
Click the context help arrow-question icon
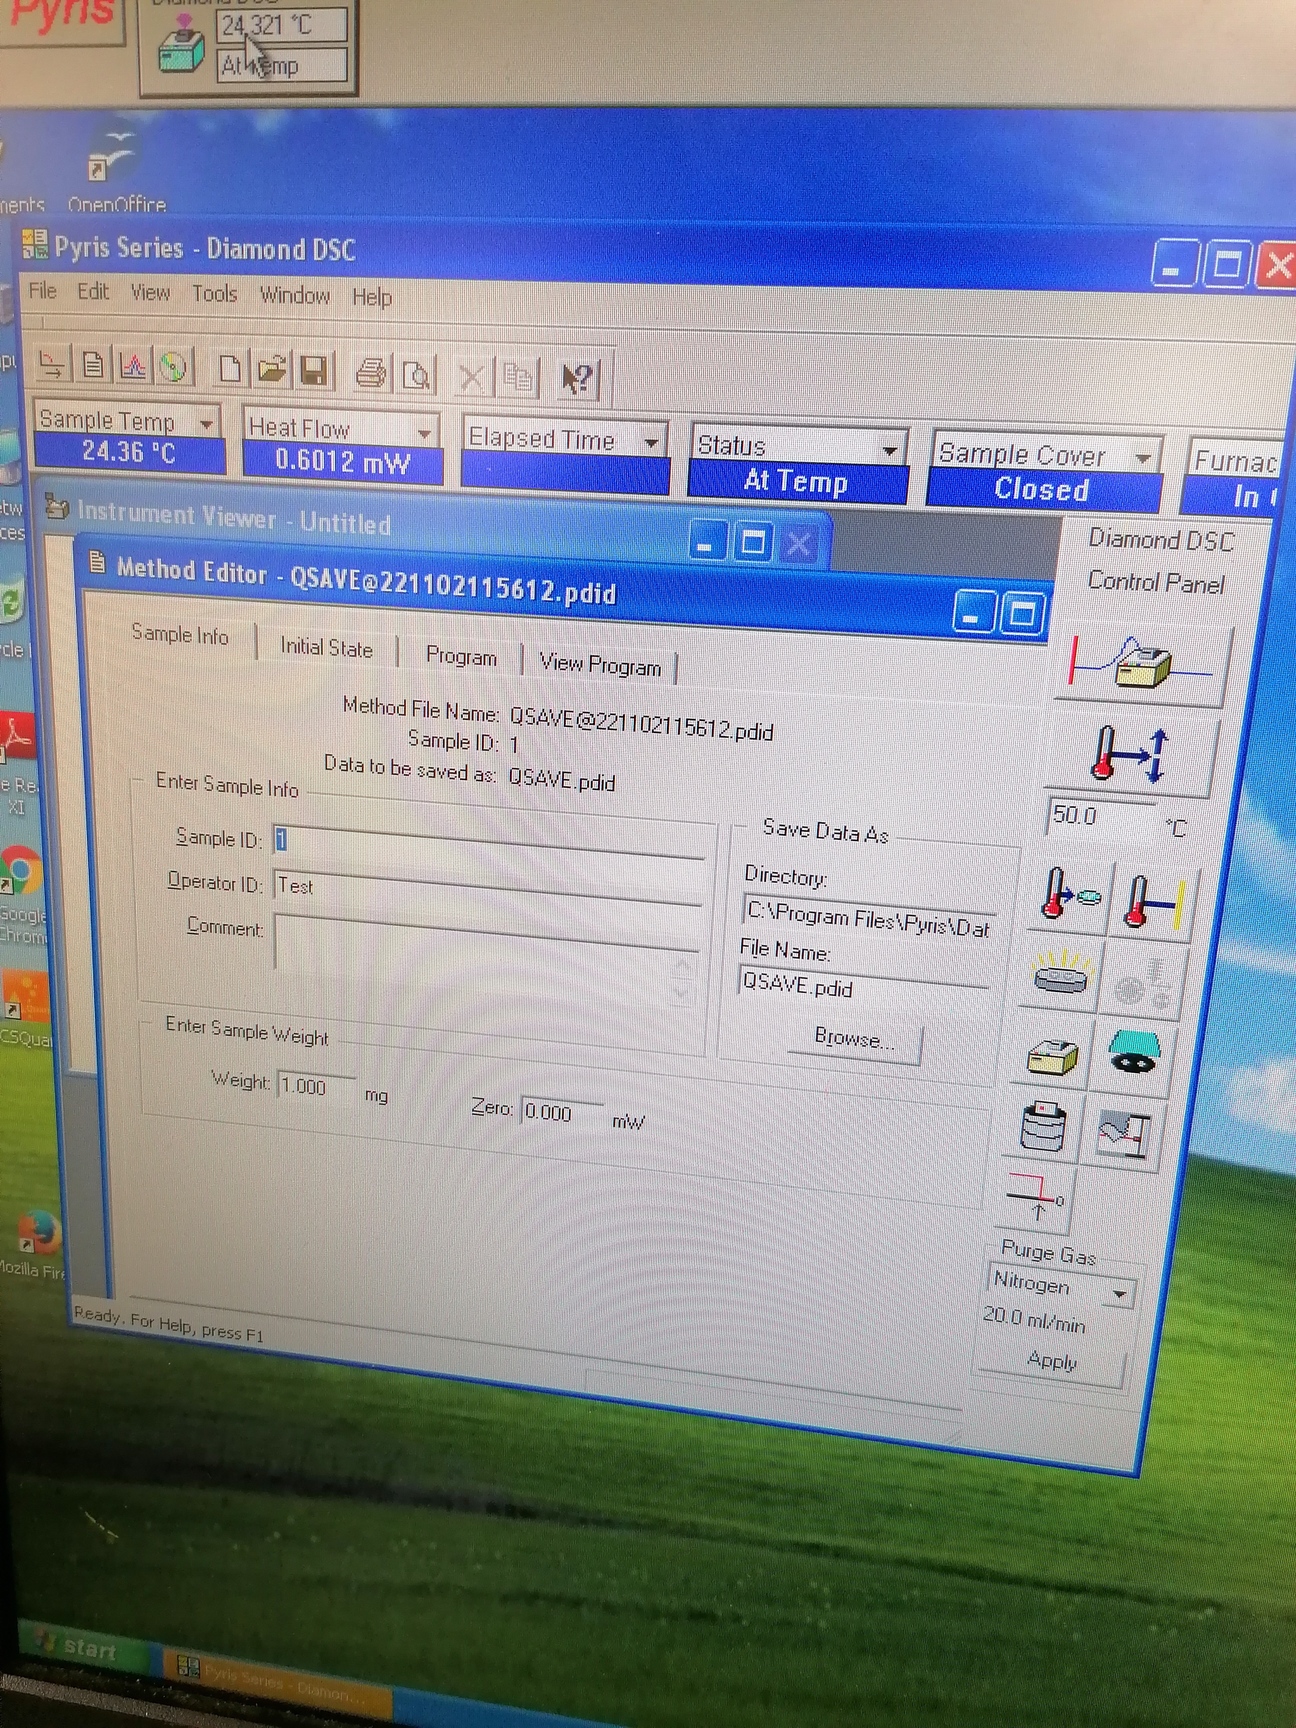click(x=577, y=379)
